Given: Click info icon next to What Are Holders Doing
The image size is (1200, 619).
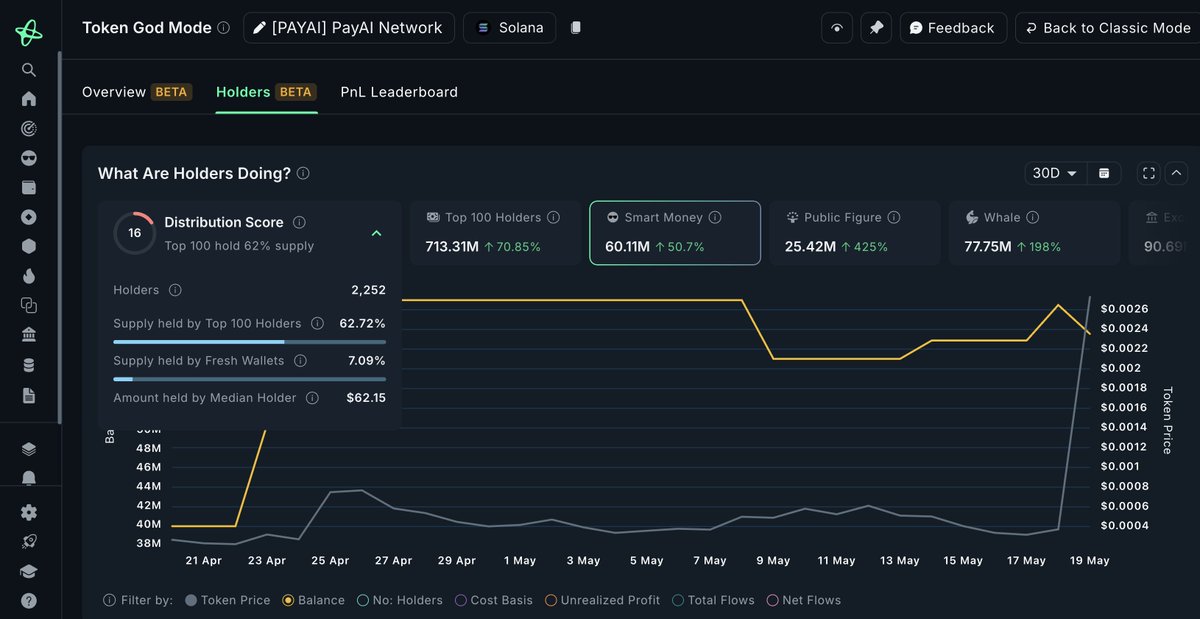Looking at the screenshot, I should point(303,173).
